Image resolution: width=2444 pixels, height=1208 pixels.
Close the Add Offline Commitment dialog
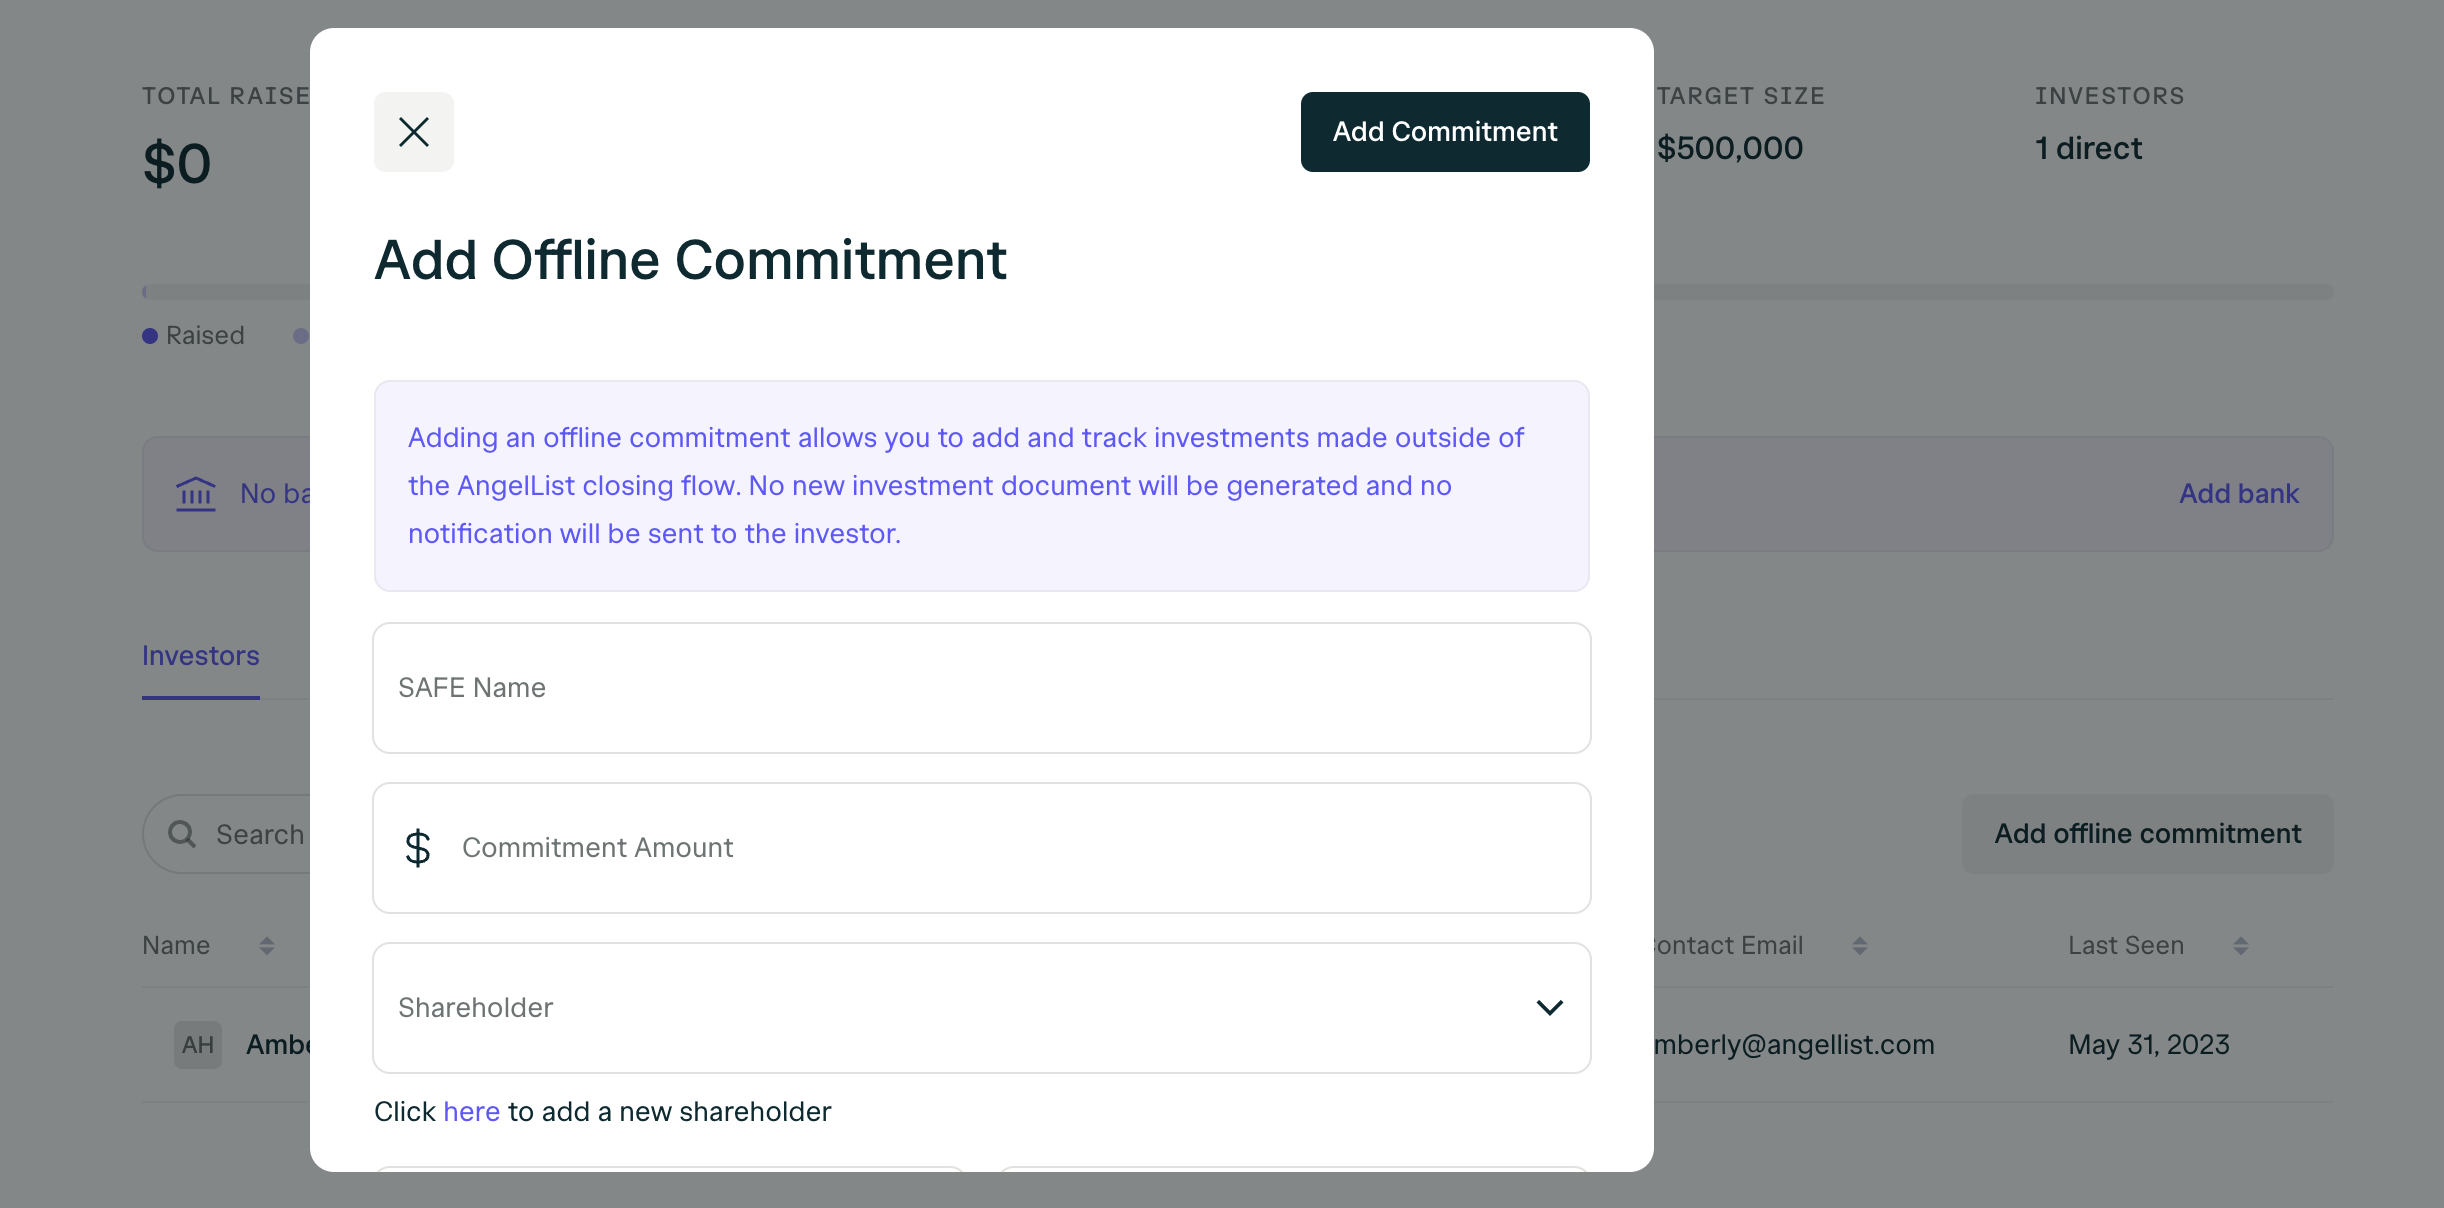(414, 132)
